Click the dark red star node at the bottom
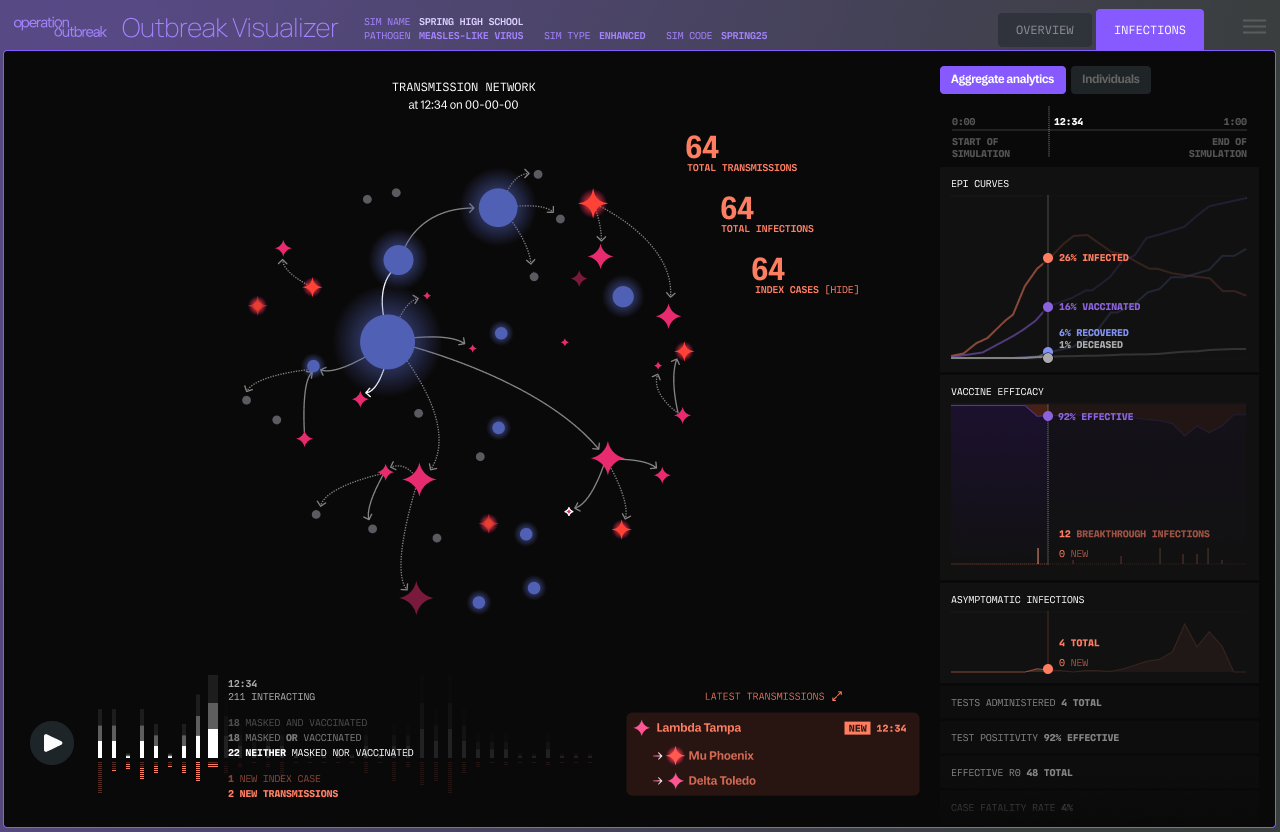The image size is (1280, 832). [x=416, y=598]
